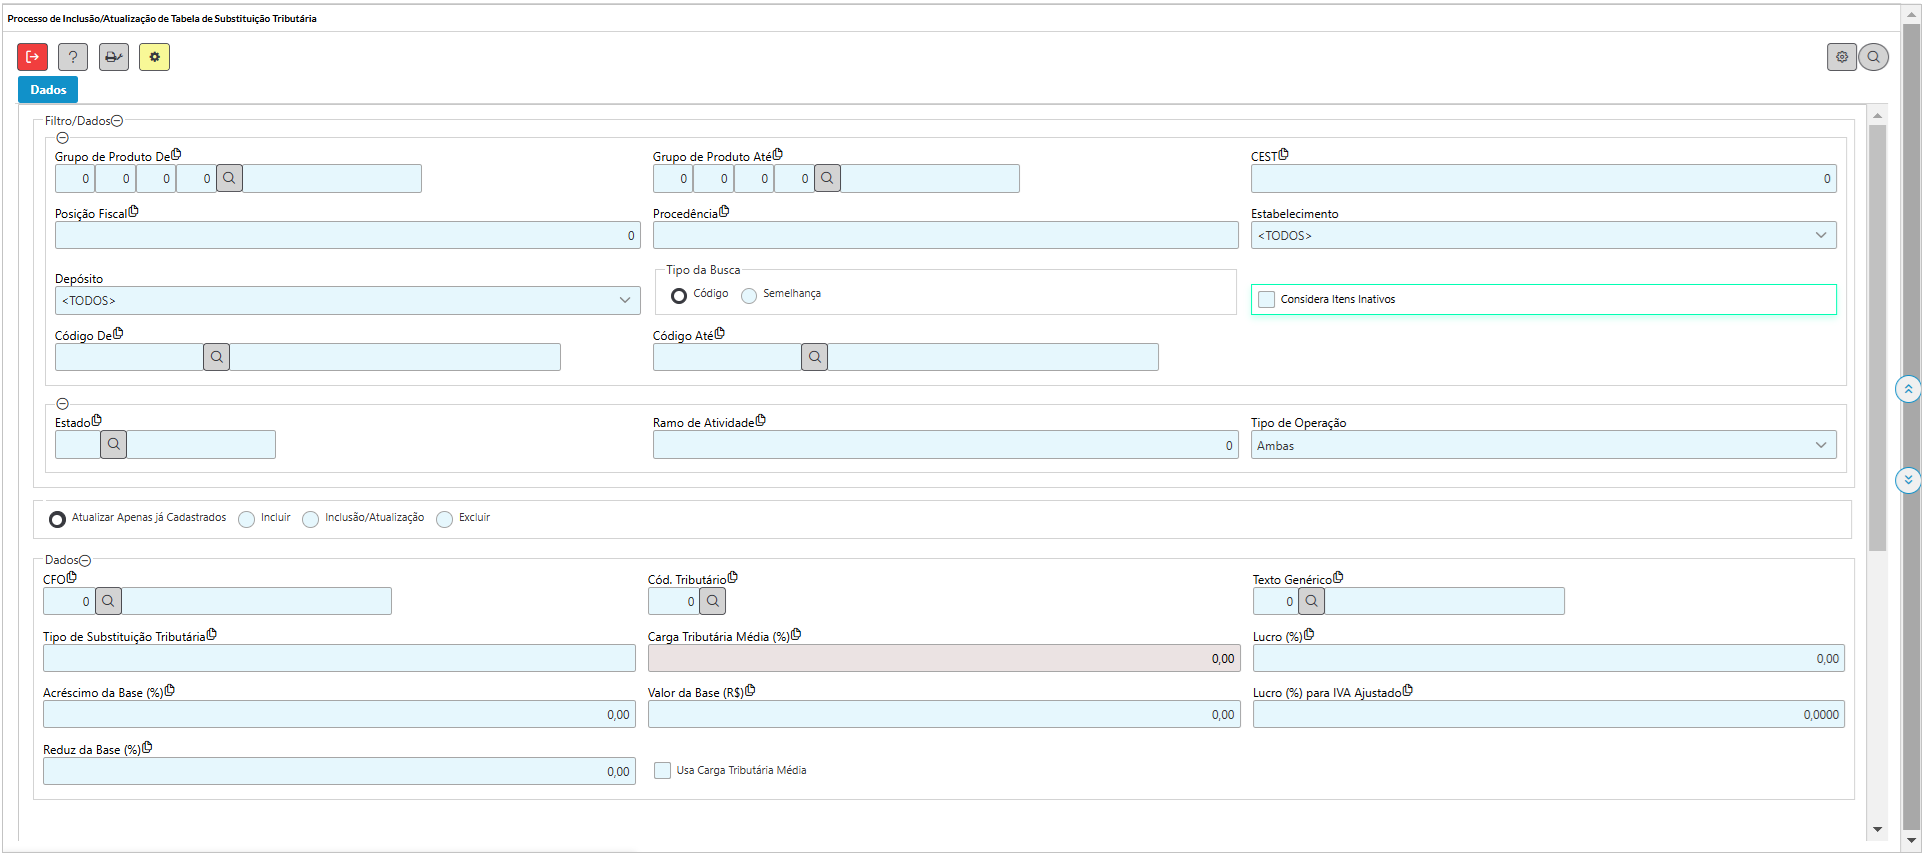The width and height of the screenshot is (1925, 855).
Task: Click the Cód. Tributário search icon
Action: (712, 601)
